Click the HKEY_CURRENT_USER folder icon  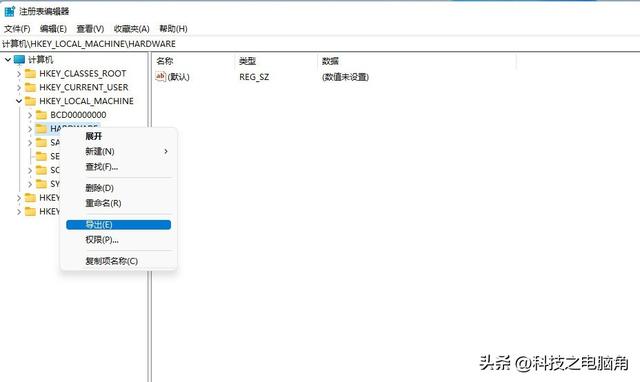31,87
